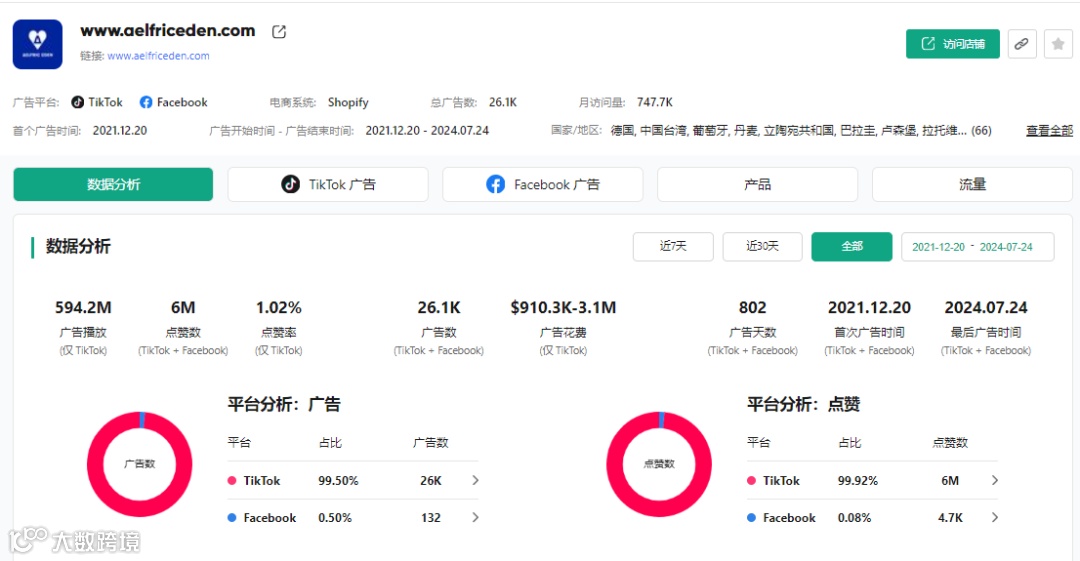Open the end date 2024-07-24 field
The image size is (1080, 561).
(1006, 247)
